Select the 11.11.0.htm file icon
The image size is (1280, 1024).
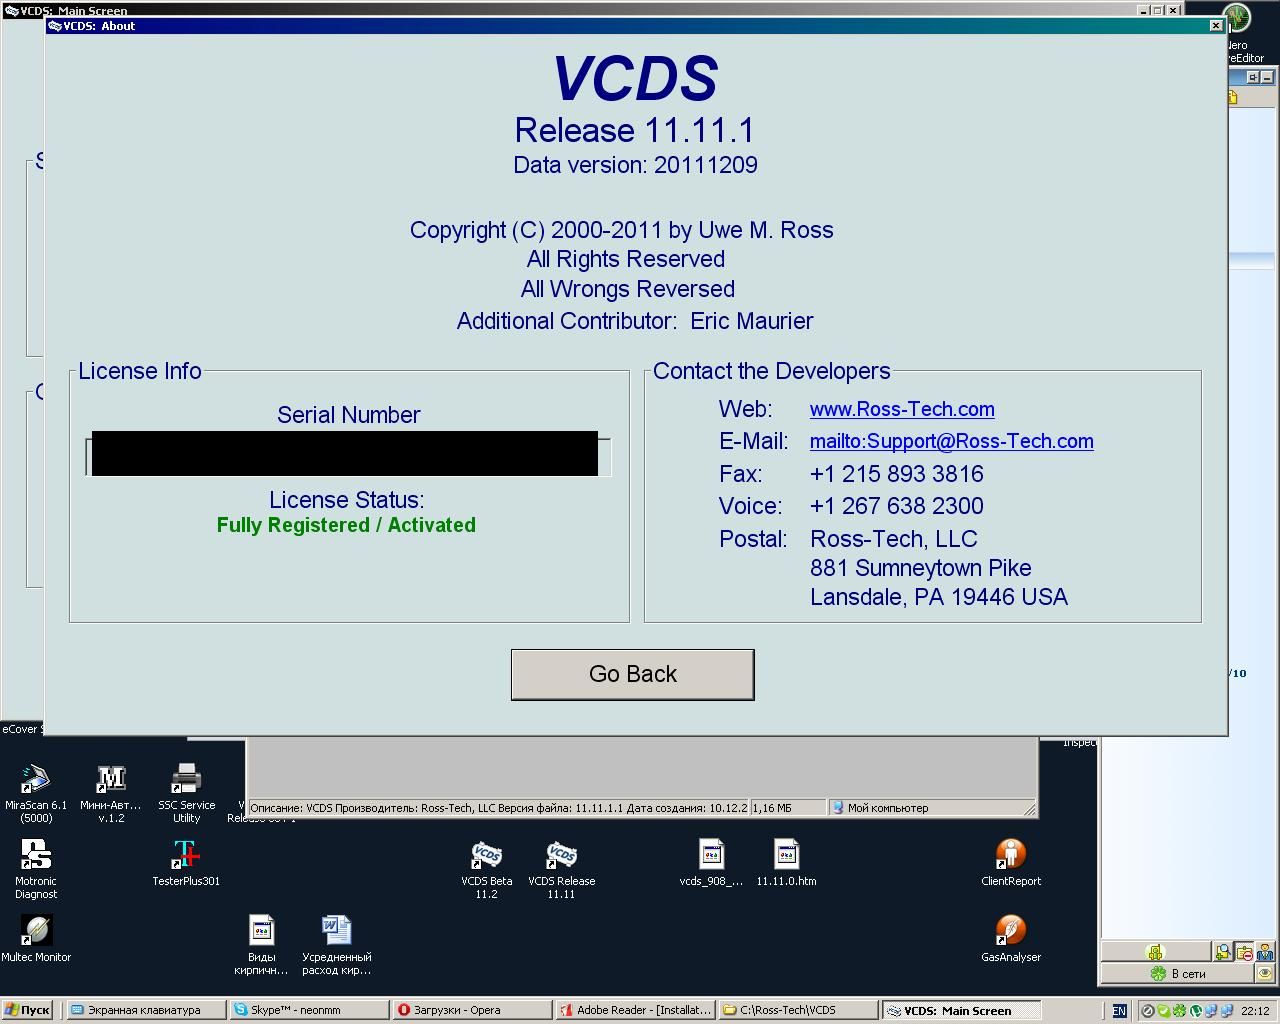pos(786,863)
